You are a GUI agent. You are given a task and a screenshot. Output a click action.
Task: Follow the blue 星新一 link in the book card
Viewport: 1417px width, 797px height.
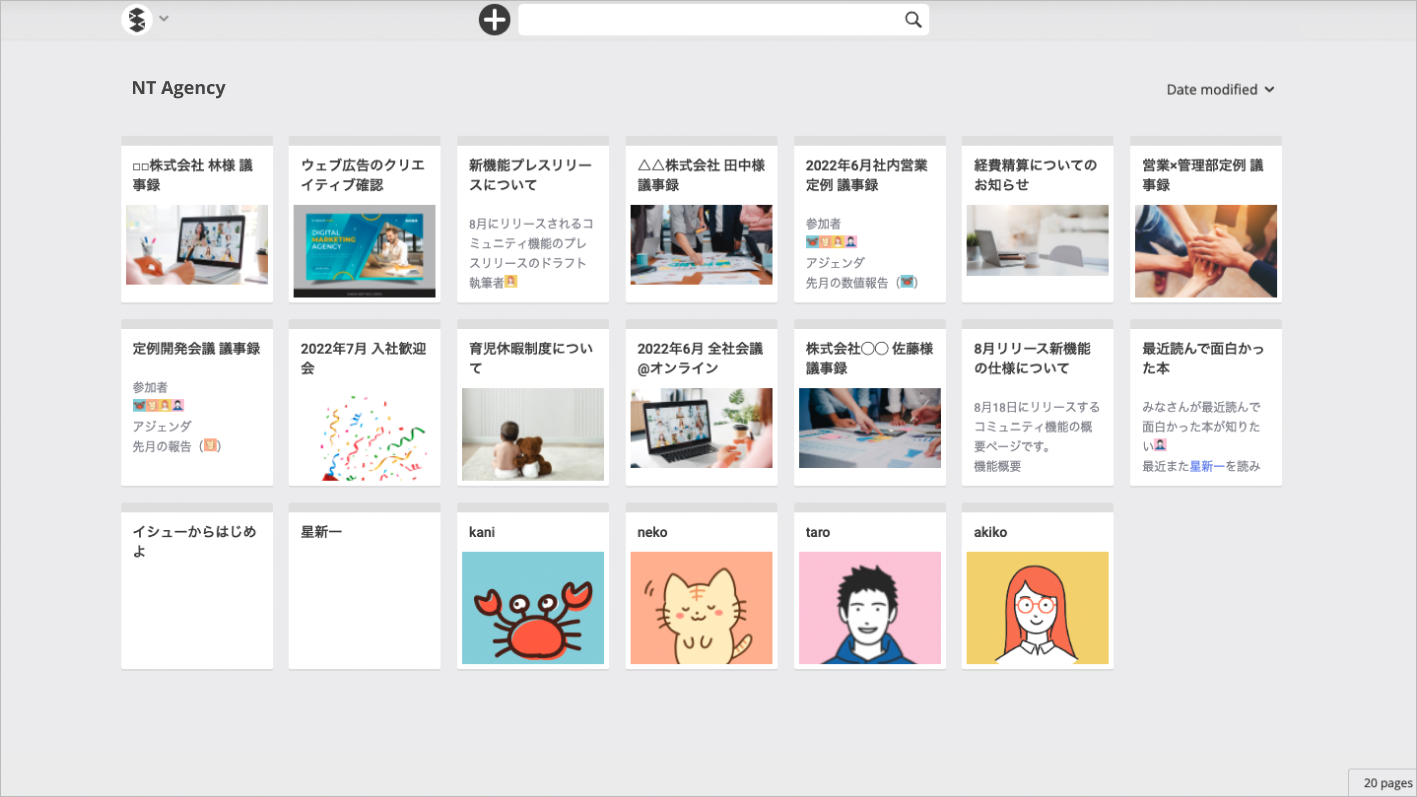tap(1207, 466)
